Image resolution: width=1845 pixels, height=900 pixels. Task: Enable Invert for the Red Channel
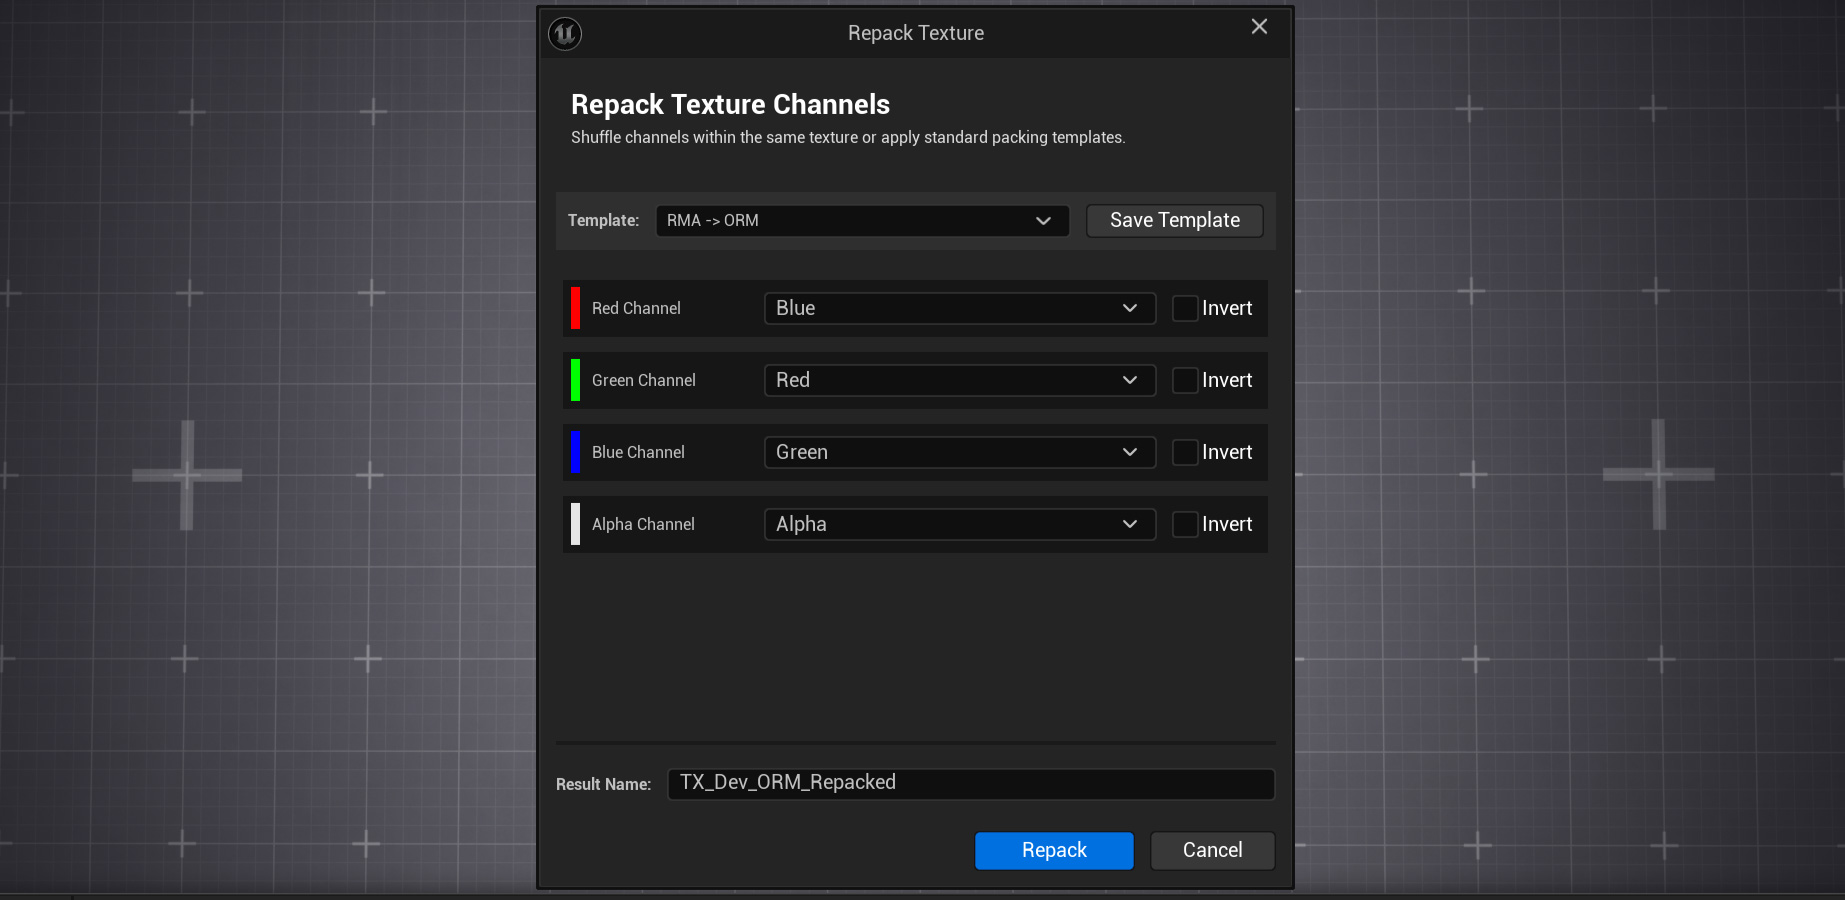point(1184,308)
